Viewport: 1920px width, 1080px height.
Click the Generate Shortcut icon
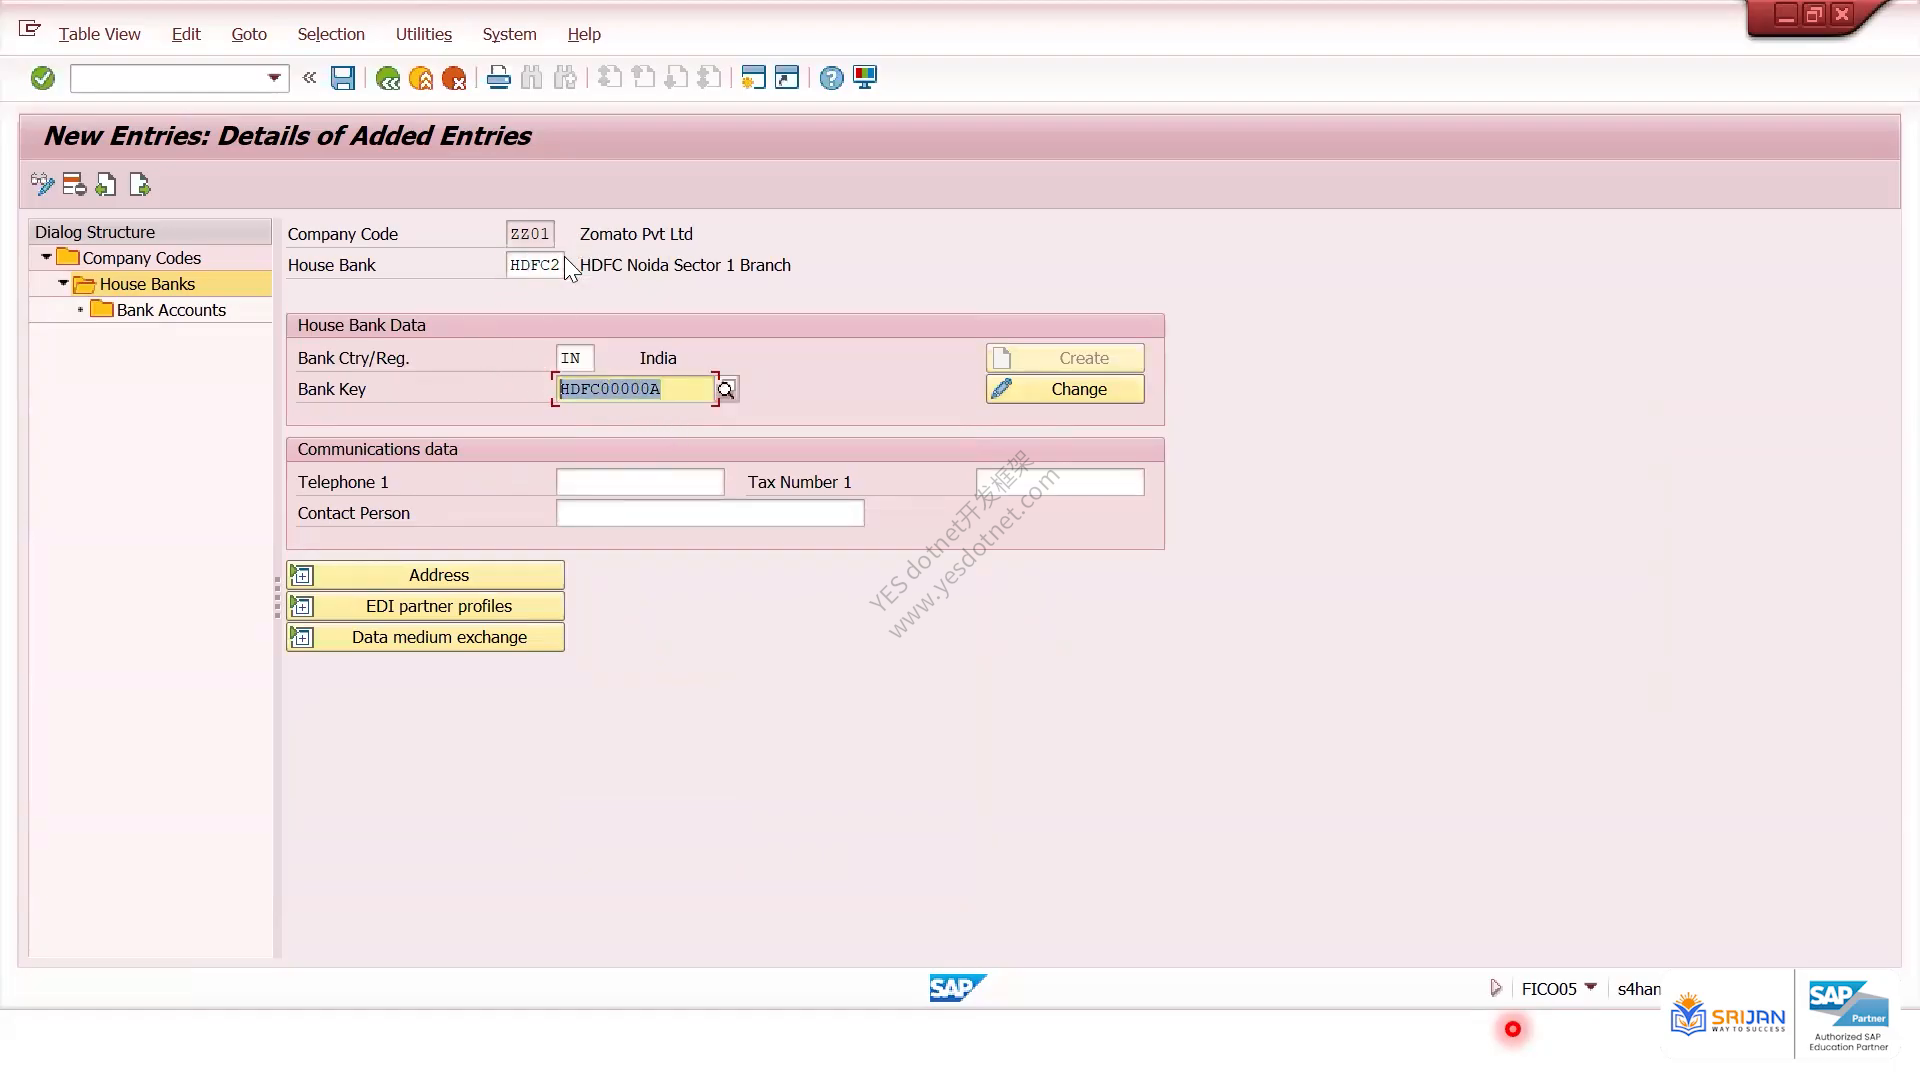(x=787, y=78)
